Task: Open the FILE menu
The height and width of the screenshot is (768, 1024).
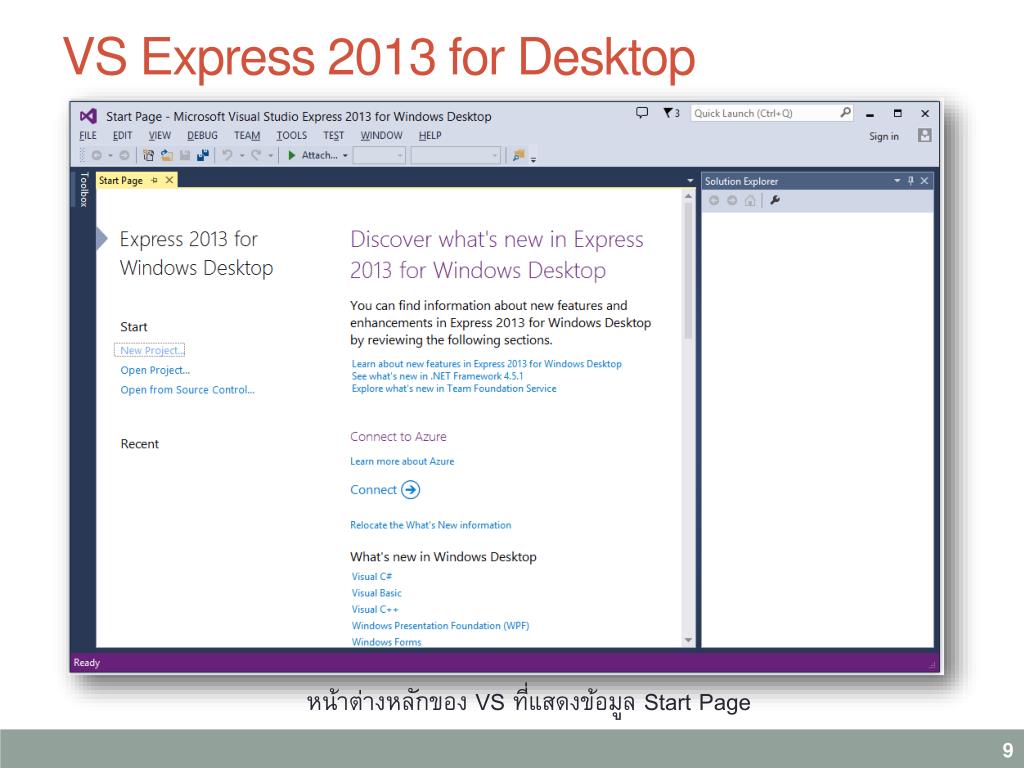Action: click(88, 135)
